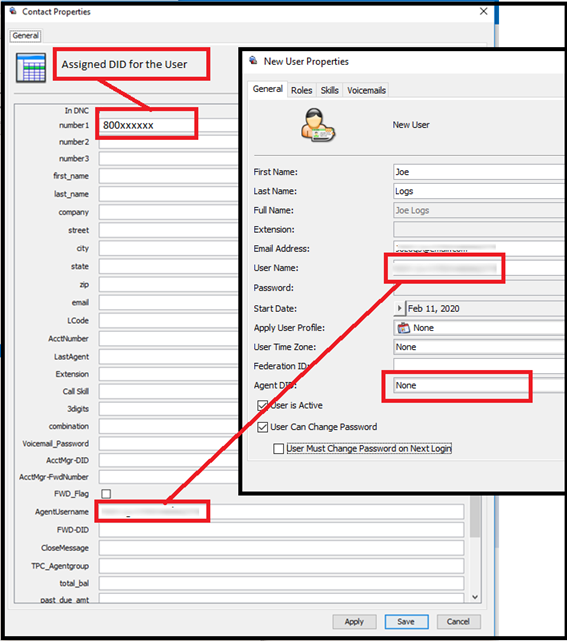The width and height of the screenshot is (567, 641).
Task: Open the Voicemails tab
Action: click(366, 90)
